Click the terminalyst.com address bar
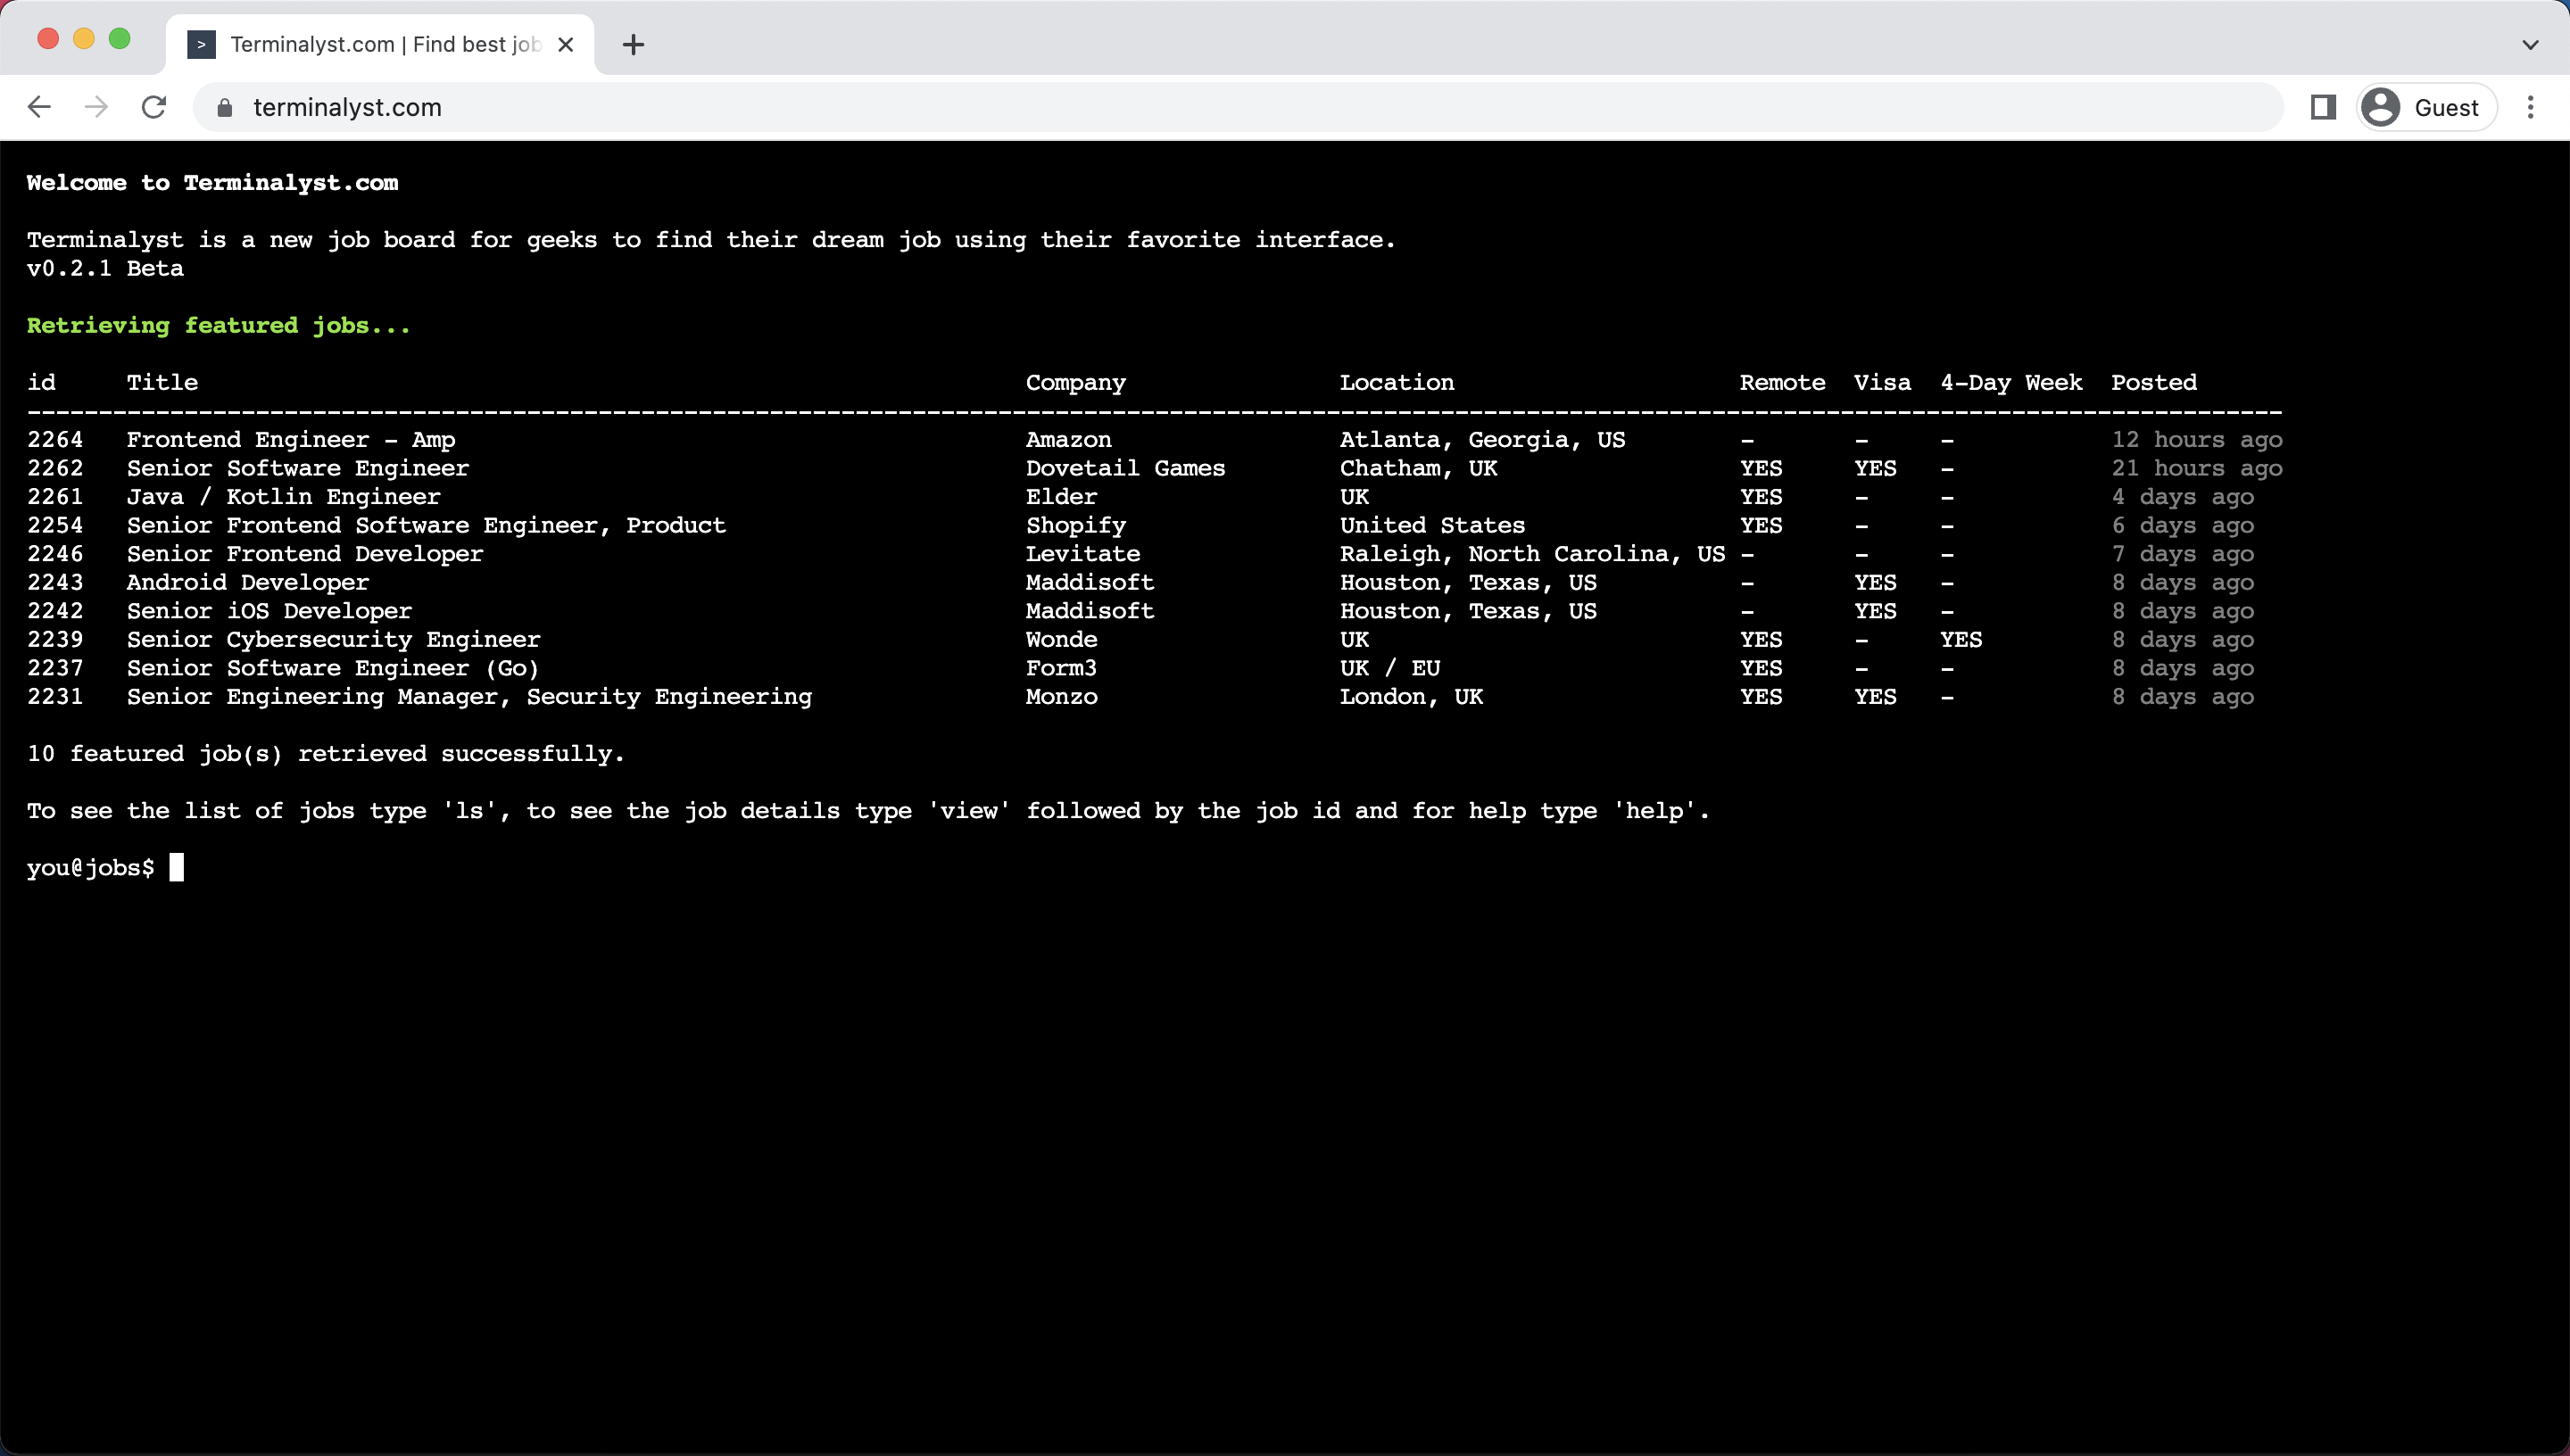This screenshot has width=2570, height=1456. pos(1238,107)
